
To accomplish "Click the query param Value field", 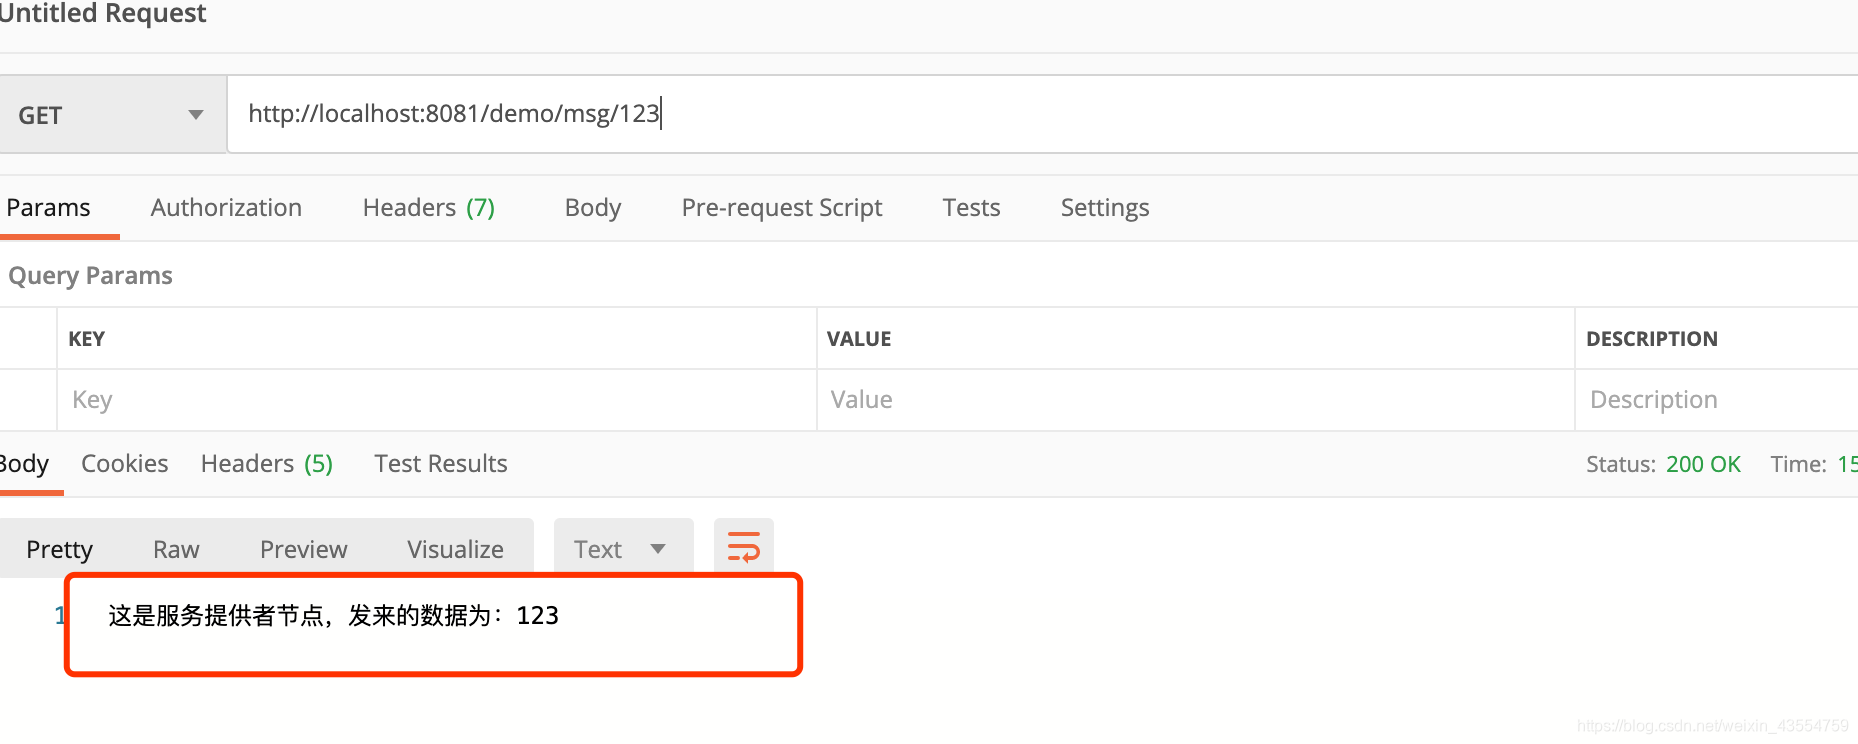I will pos(1196,400).
